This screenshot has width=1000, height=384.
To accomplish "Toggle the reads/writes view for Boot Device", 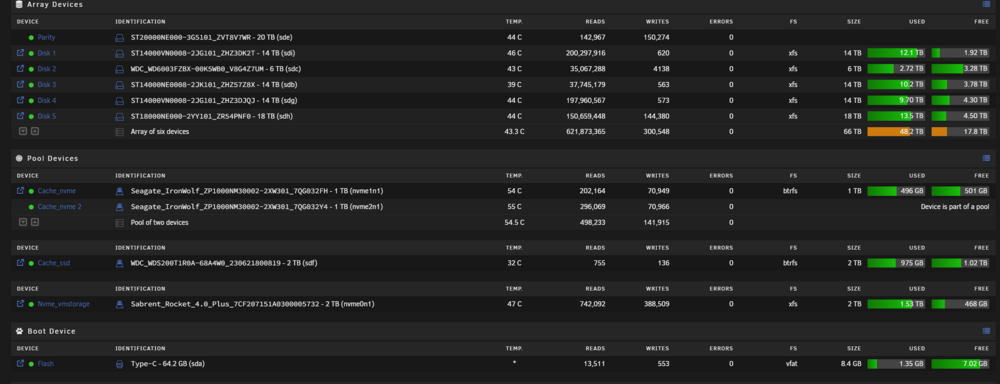I will tap(986, 331).
